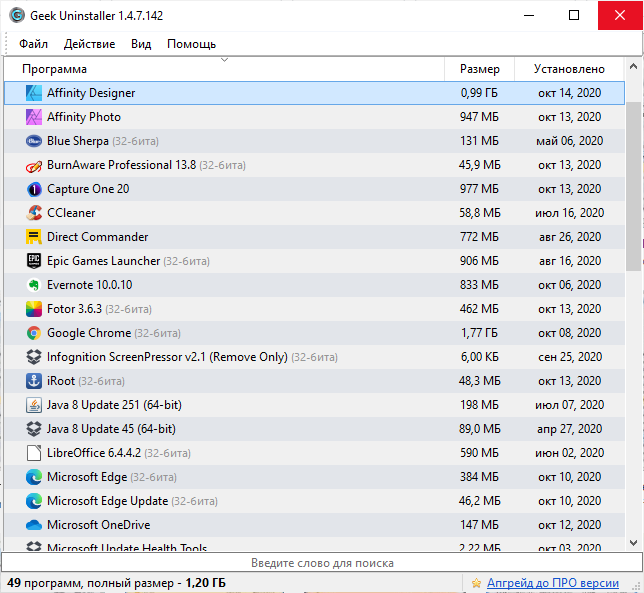Select the Google Chrome icon

tap(34, 333)
